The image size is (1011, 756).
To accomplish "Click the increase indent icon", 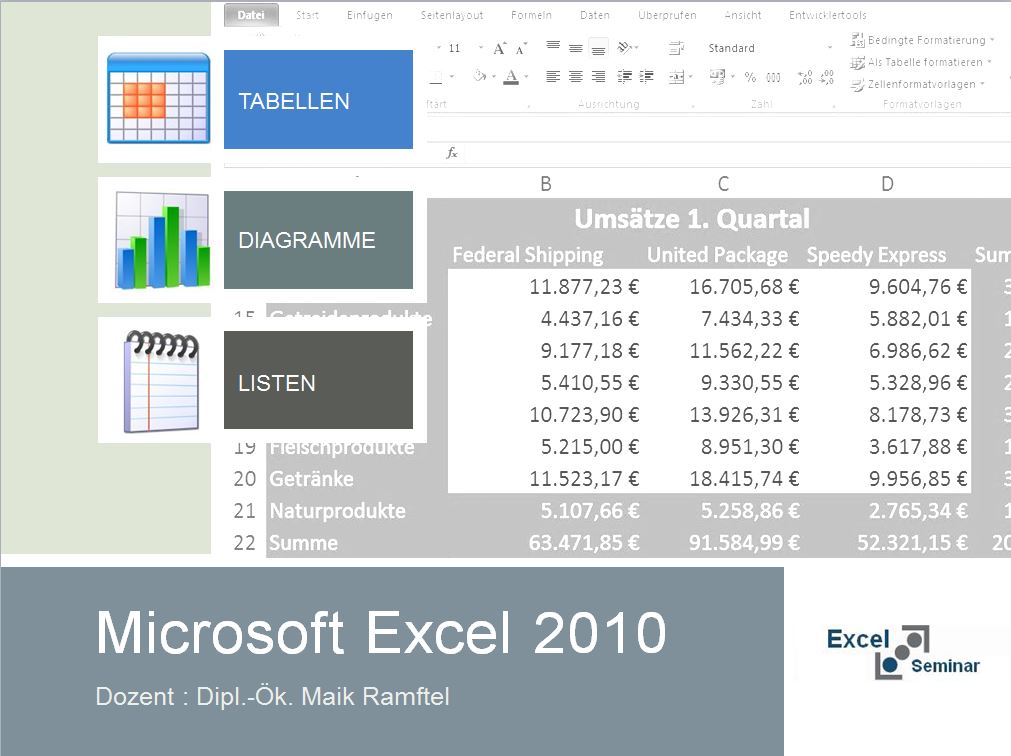I will pos(646,77).
